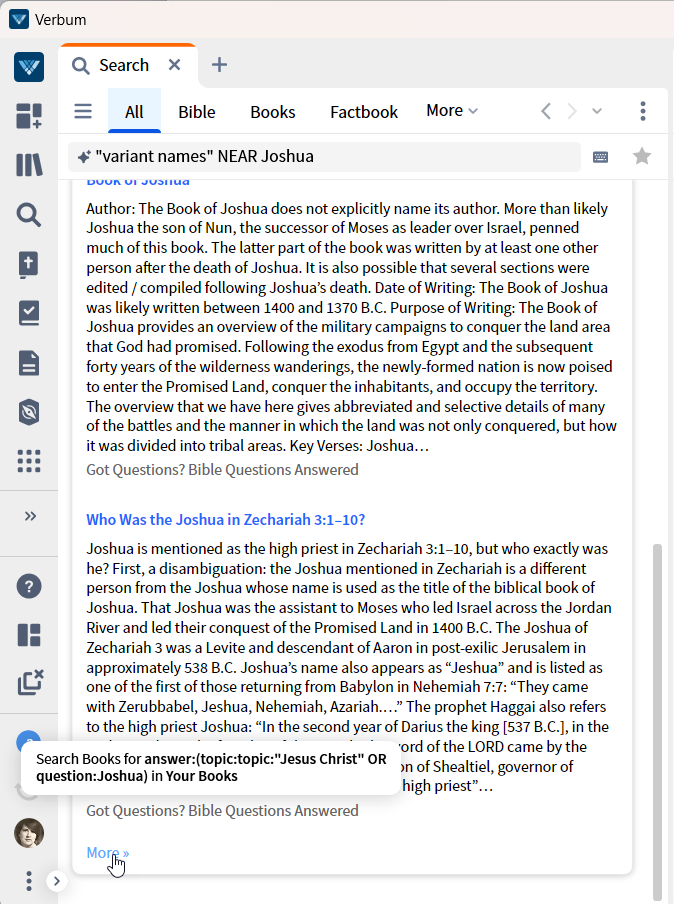Click the close all panels icon
The height and width of the screenshot is (904, 674).
31,683
